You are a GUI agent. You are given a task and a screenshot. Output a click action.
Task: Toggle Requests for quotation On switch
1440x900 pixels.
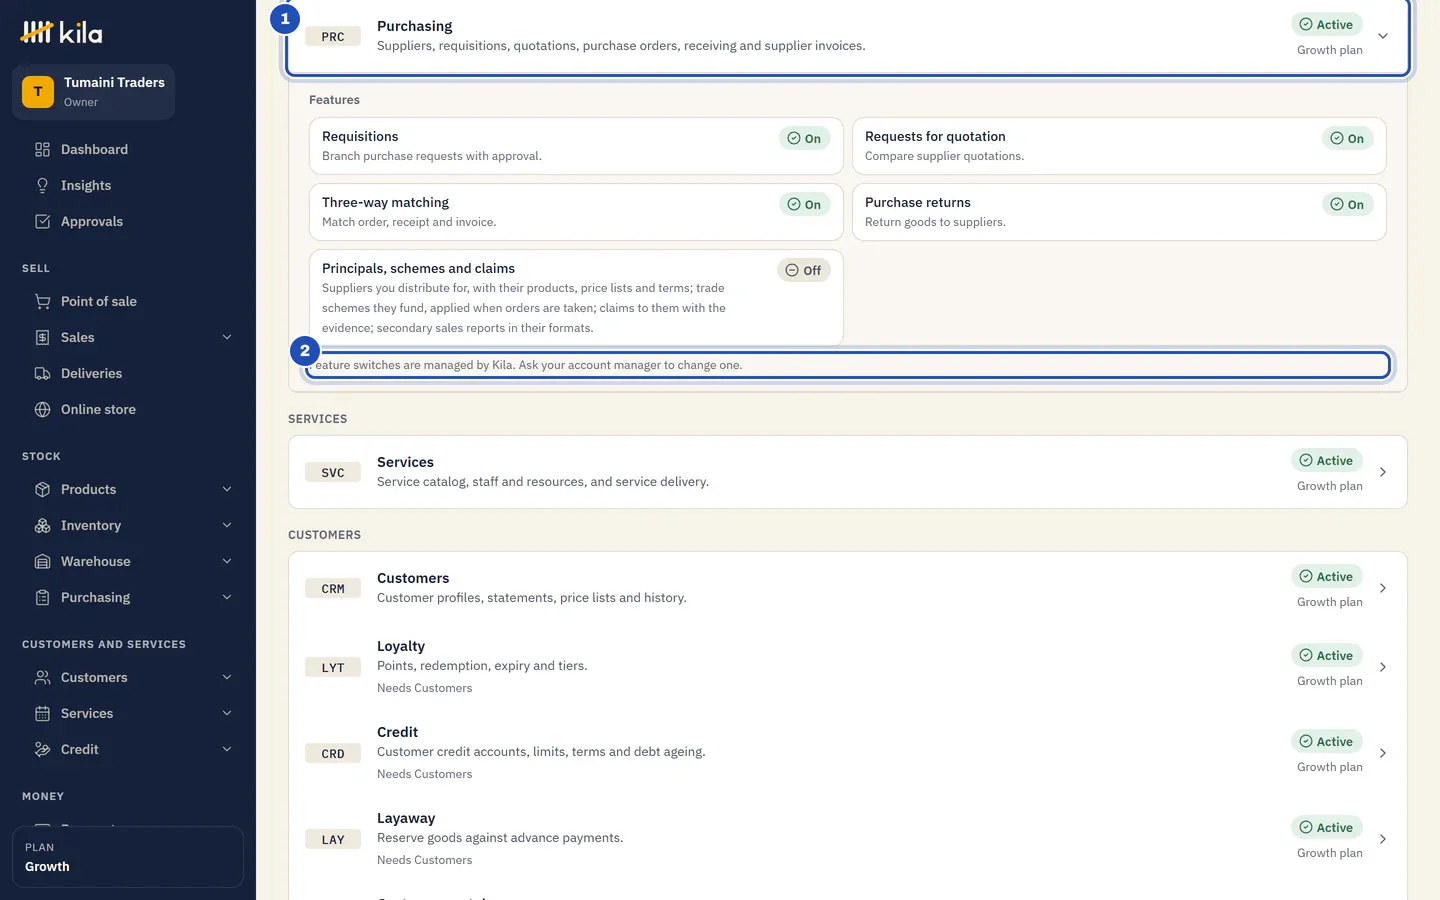1347,139
